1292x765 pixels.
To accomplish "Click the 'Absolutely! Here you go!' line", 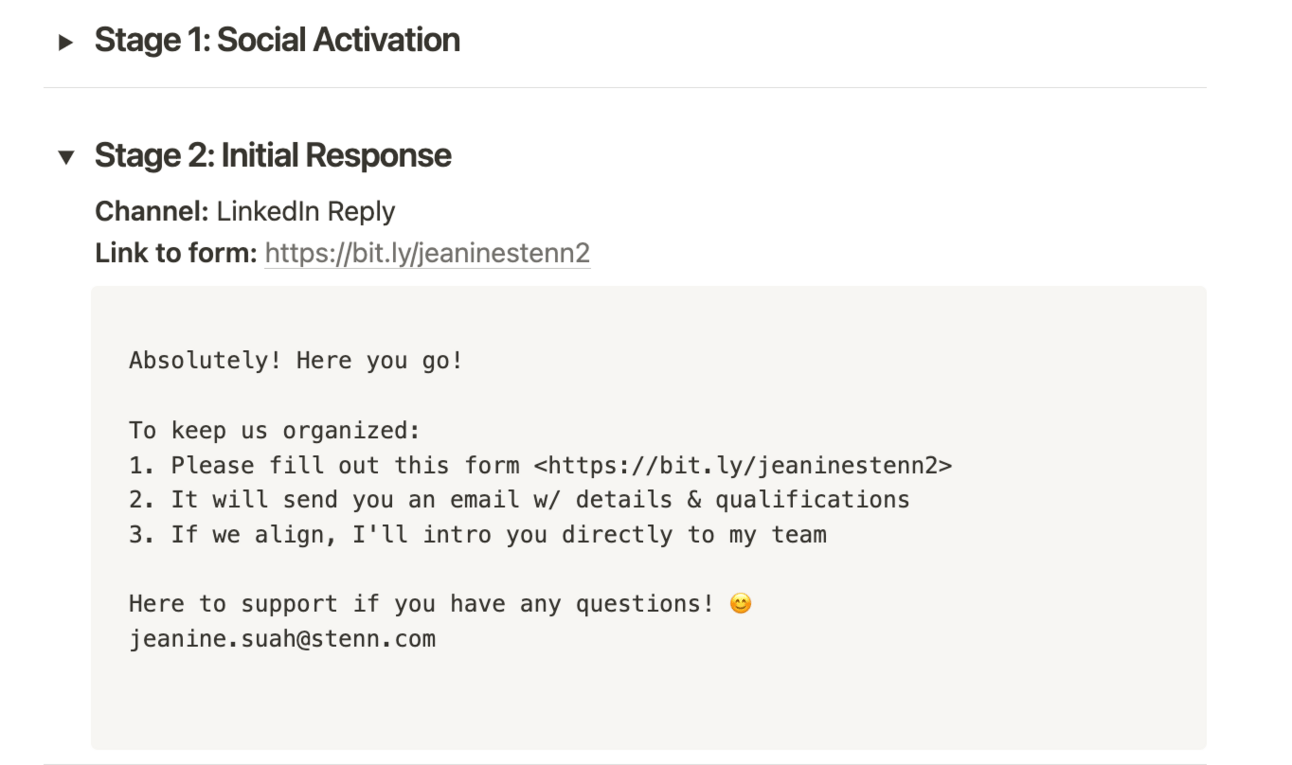I will pos(296,361).
